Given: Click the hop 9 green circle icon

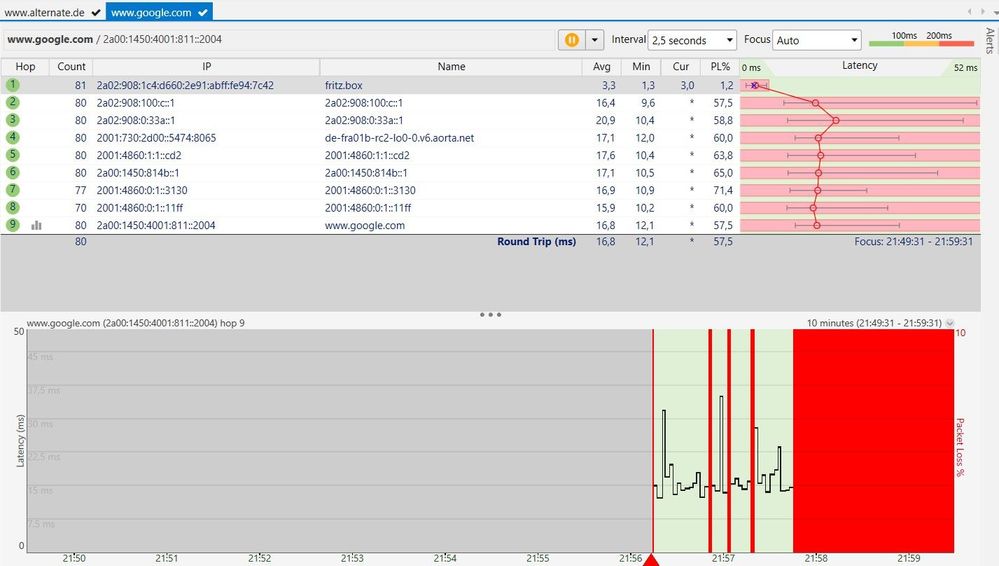Looking at the screenshot, I should (13, 225).
